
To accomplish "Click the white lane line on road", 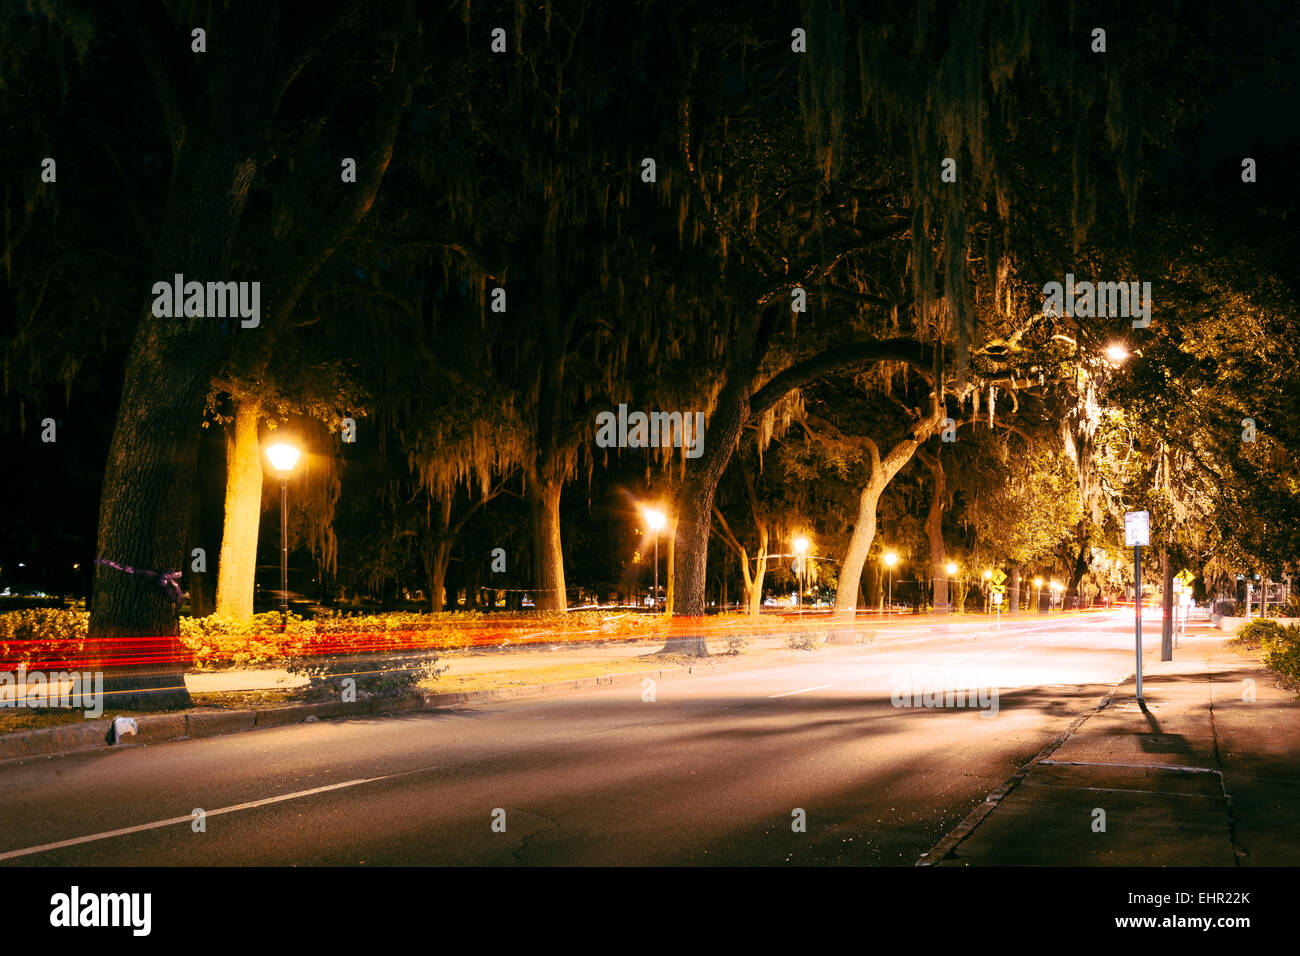I will tap(200, 815).
